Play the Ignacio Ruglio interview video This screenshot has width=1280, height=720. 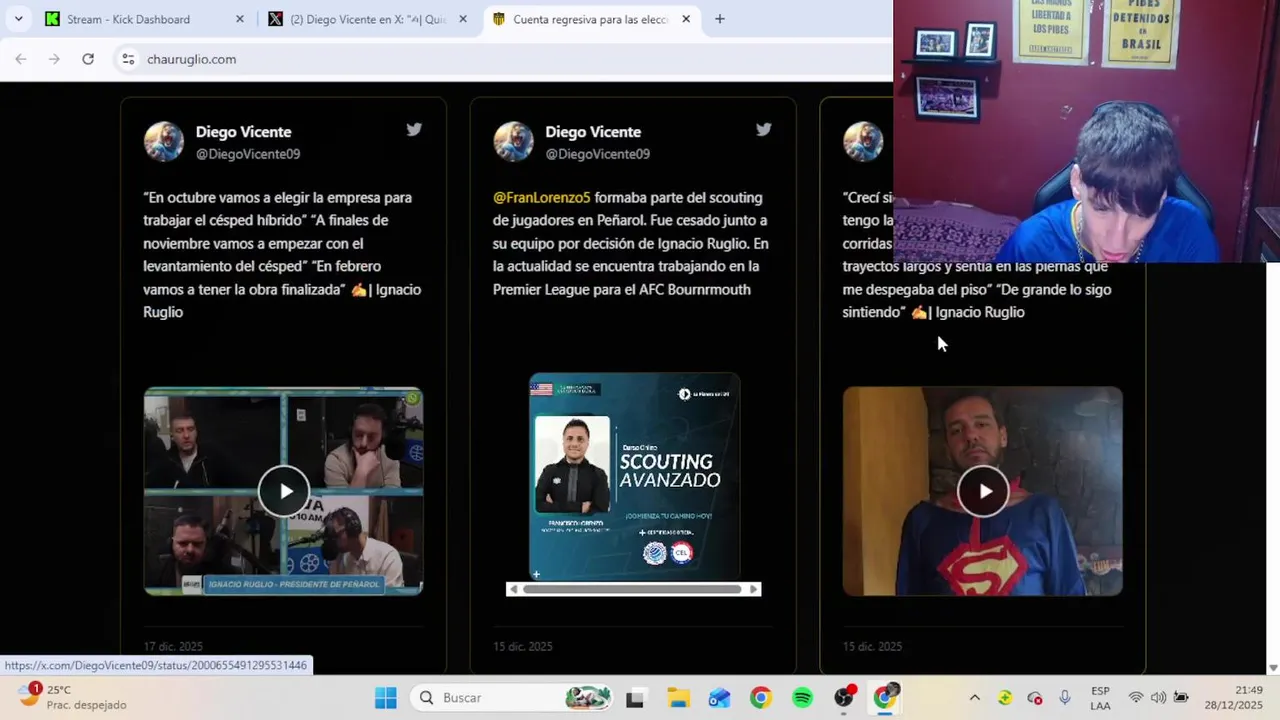(284, 491)
